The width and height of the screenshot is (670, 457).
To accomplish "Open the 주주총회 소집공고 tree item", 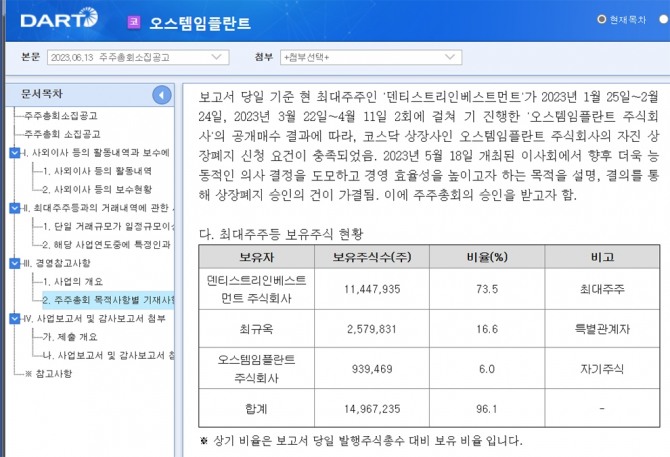I will 62,134.
